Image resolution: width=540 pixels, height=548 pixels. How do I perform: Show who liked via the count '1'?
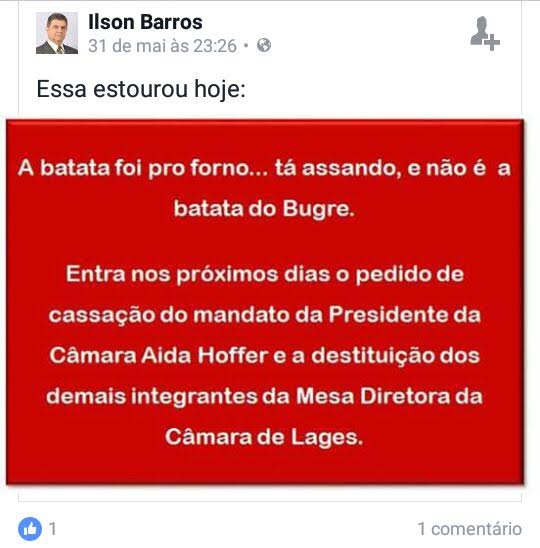(x=53, y=529)
